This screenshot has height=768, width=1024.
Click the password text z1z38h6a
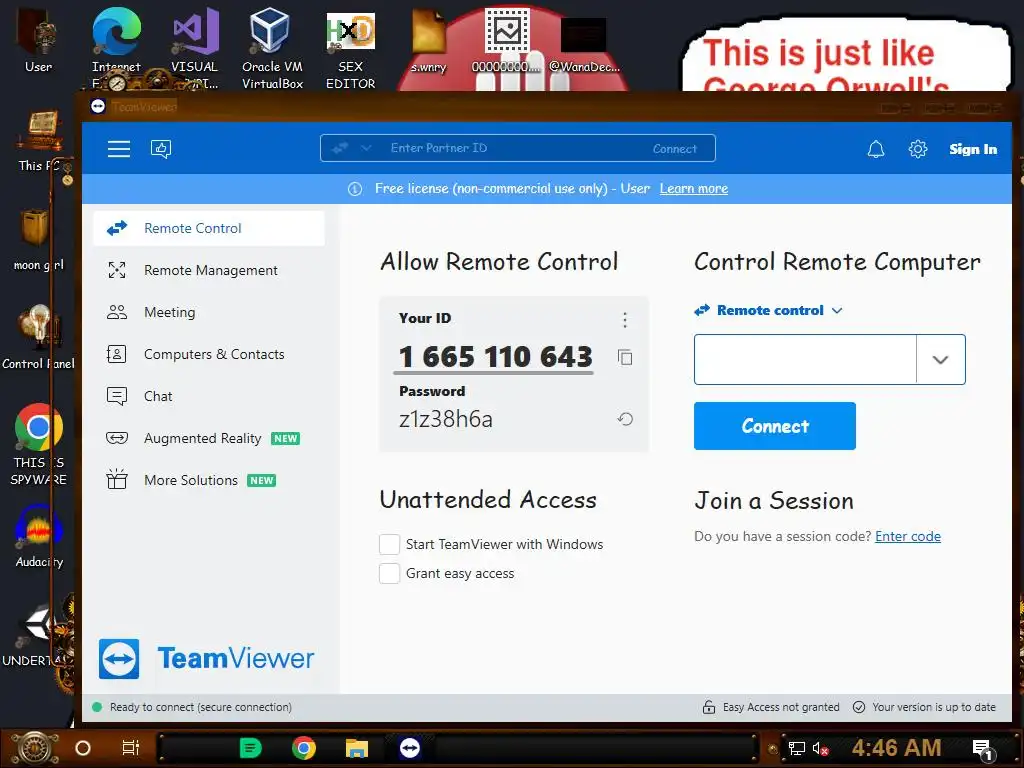[446, 419]
